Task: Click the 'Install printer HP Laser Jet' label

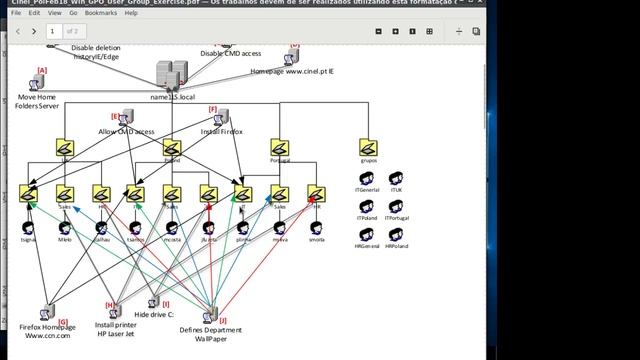Action: (116, 329)
